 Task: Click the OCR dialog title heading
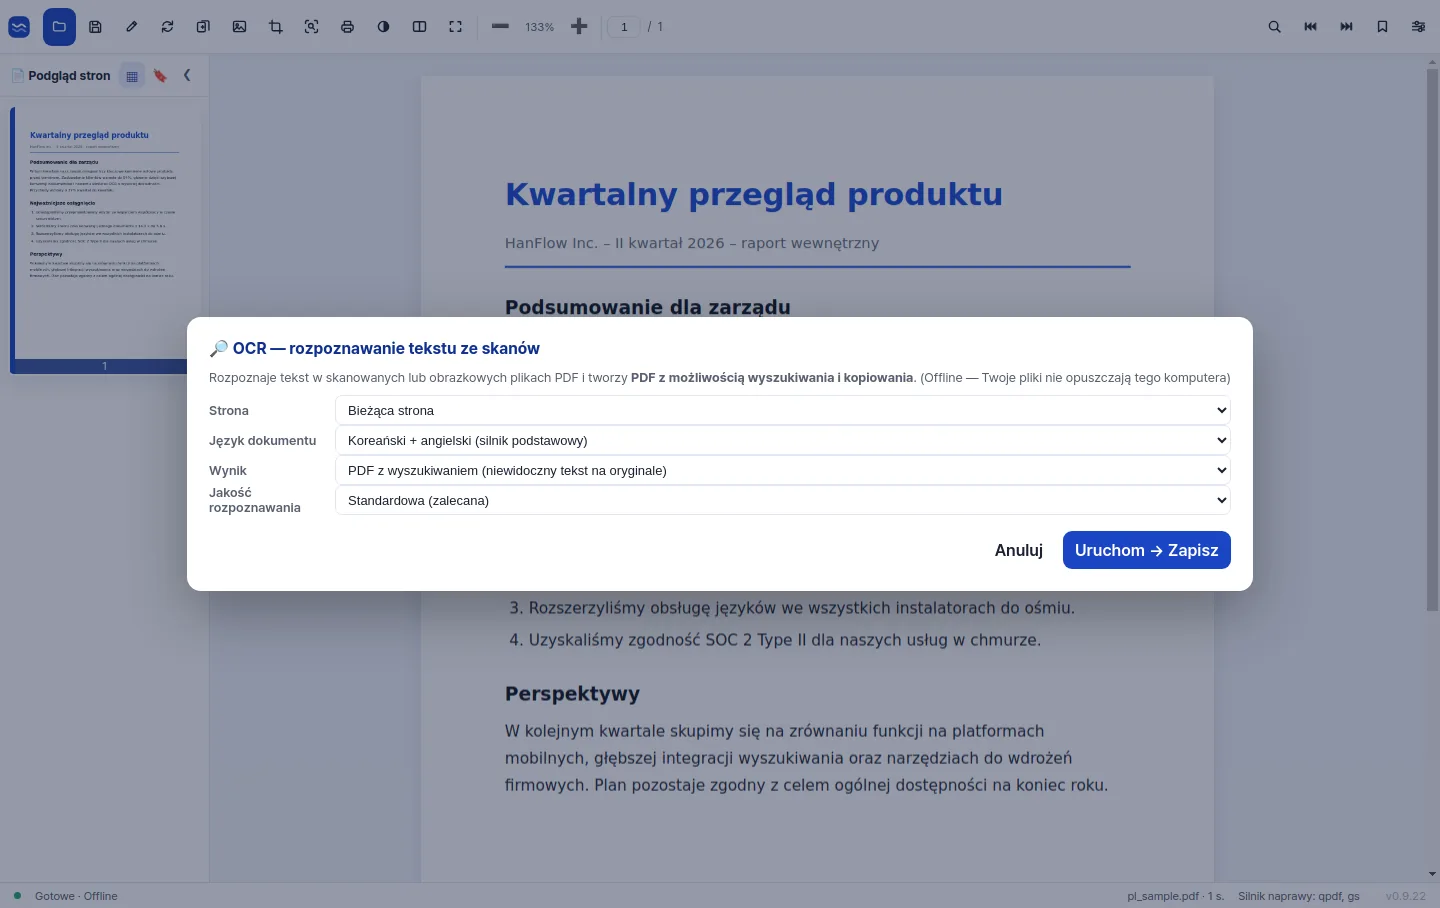click(x=374, y=348)
